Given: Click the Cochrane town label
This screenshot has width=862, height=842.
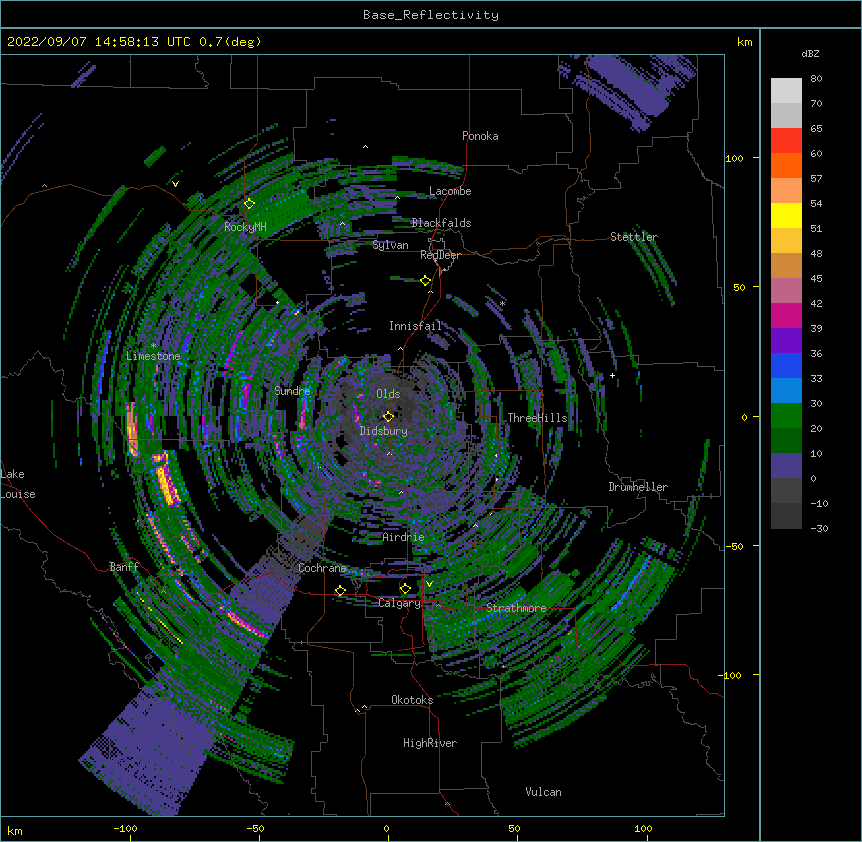Looking at the screenshot, I should pyautogui.click(x=322, y=568).
